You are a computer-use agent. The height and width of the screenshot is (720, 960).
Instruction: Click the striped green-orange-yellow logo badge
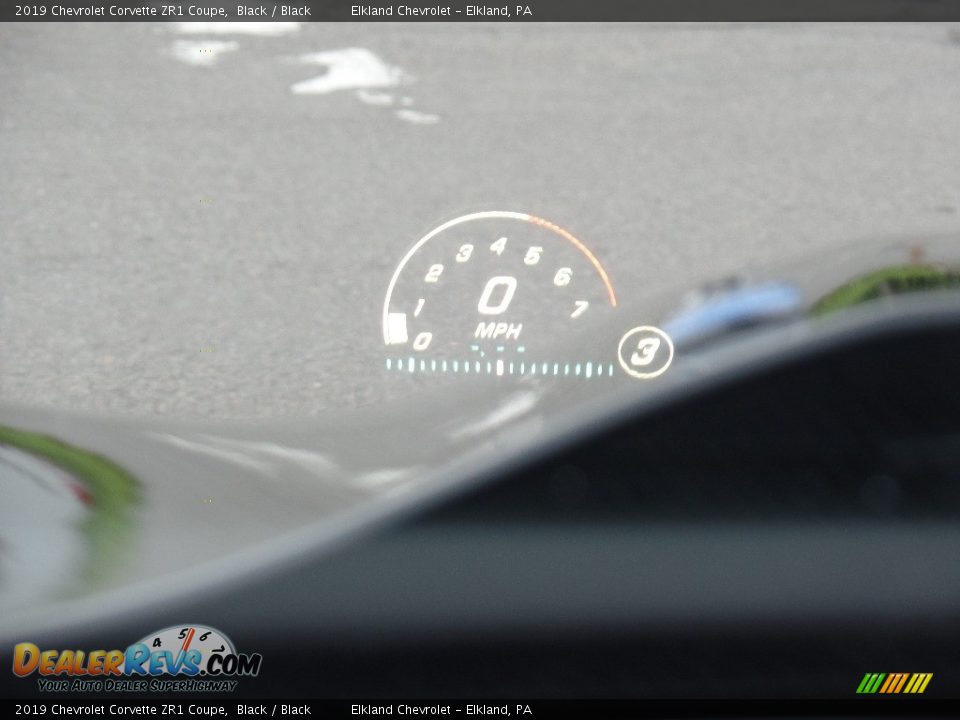pos(894,683)
